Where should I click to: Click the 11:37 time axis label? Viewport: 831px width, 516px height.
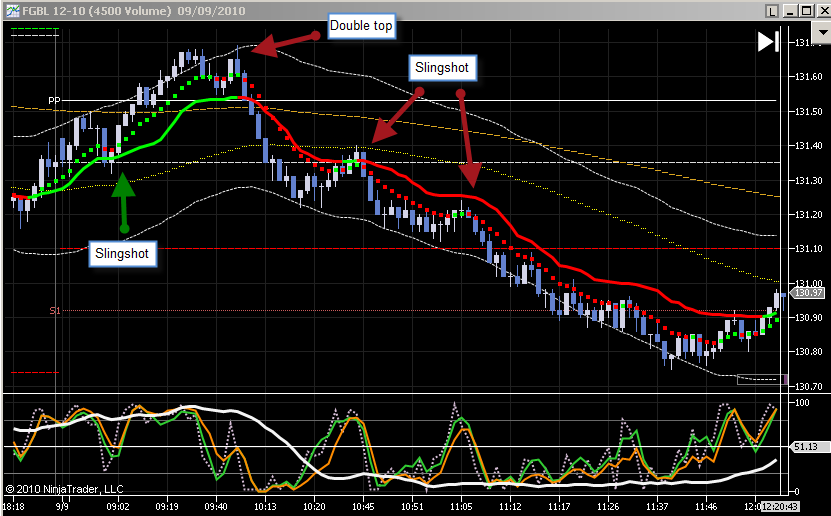(657, 507)
